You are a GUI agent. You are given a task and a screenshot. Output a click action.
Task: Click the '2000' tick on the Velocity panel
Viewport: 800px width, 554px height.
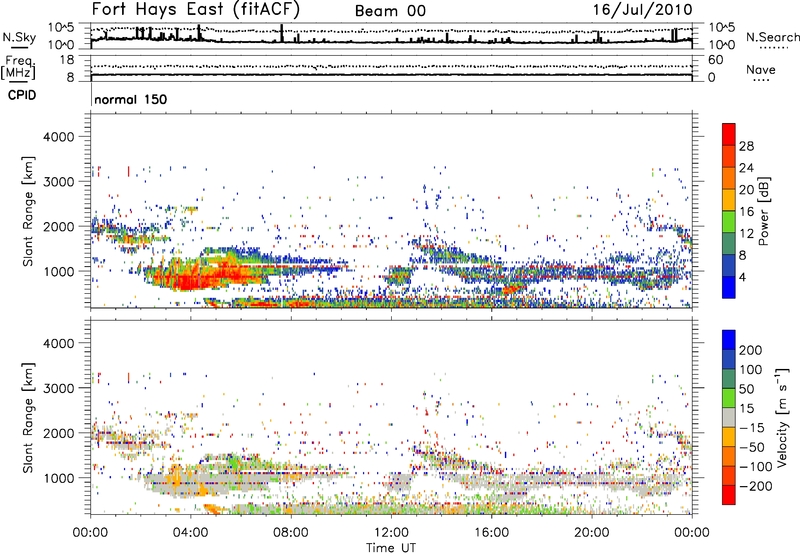point(59,433)
